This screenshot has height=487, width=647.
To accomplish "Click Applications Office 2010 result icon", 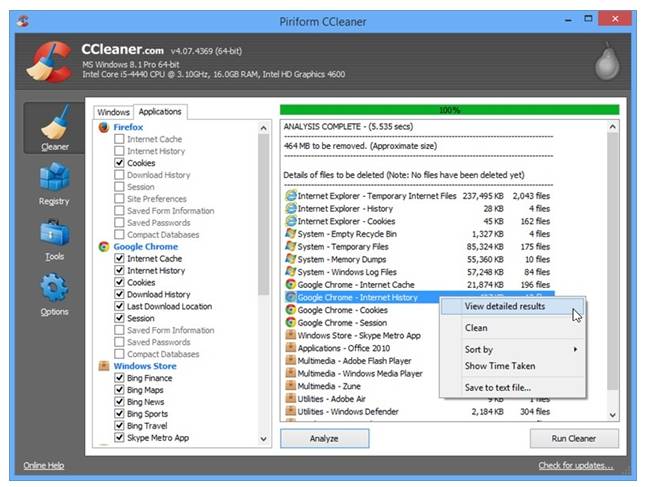I will point(291,348).
